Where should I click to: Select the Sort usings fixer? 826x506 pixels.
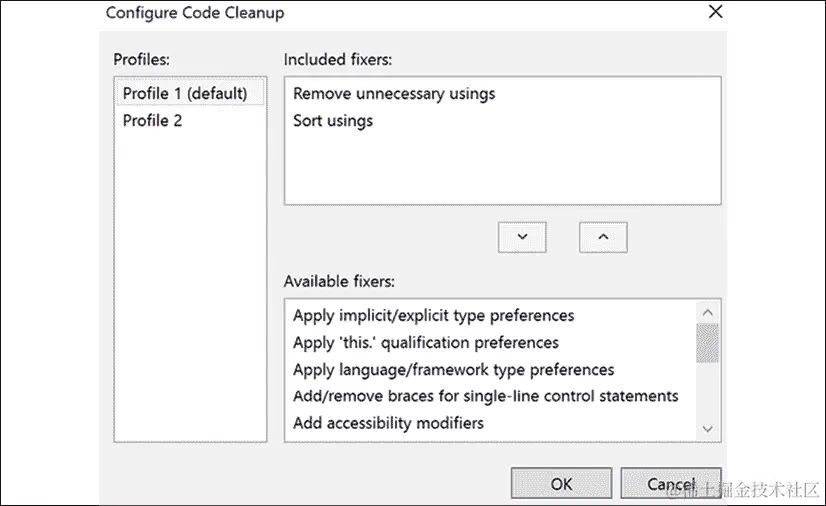[333, 121]
